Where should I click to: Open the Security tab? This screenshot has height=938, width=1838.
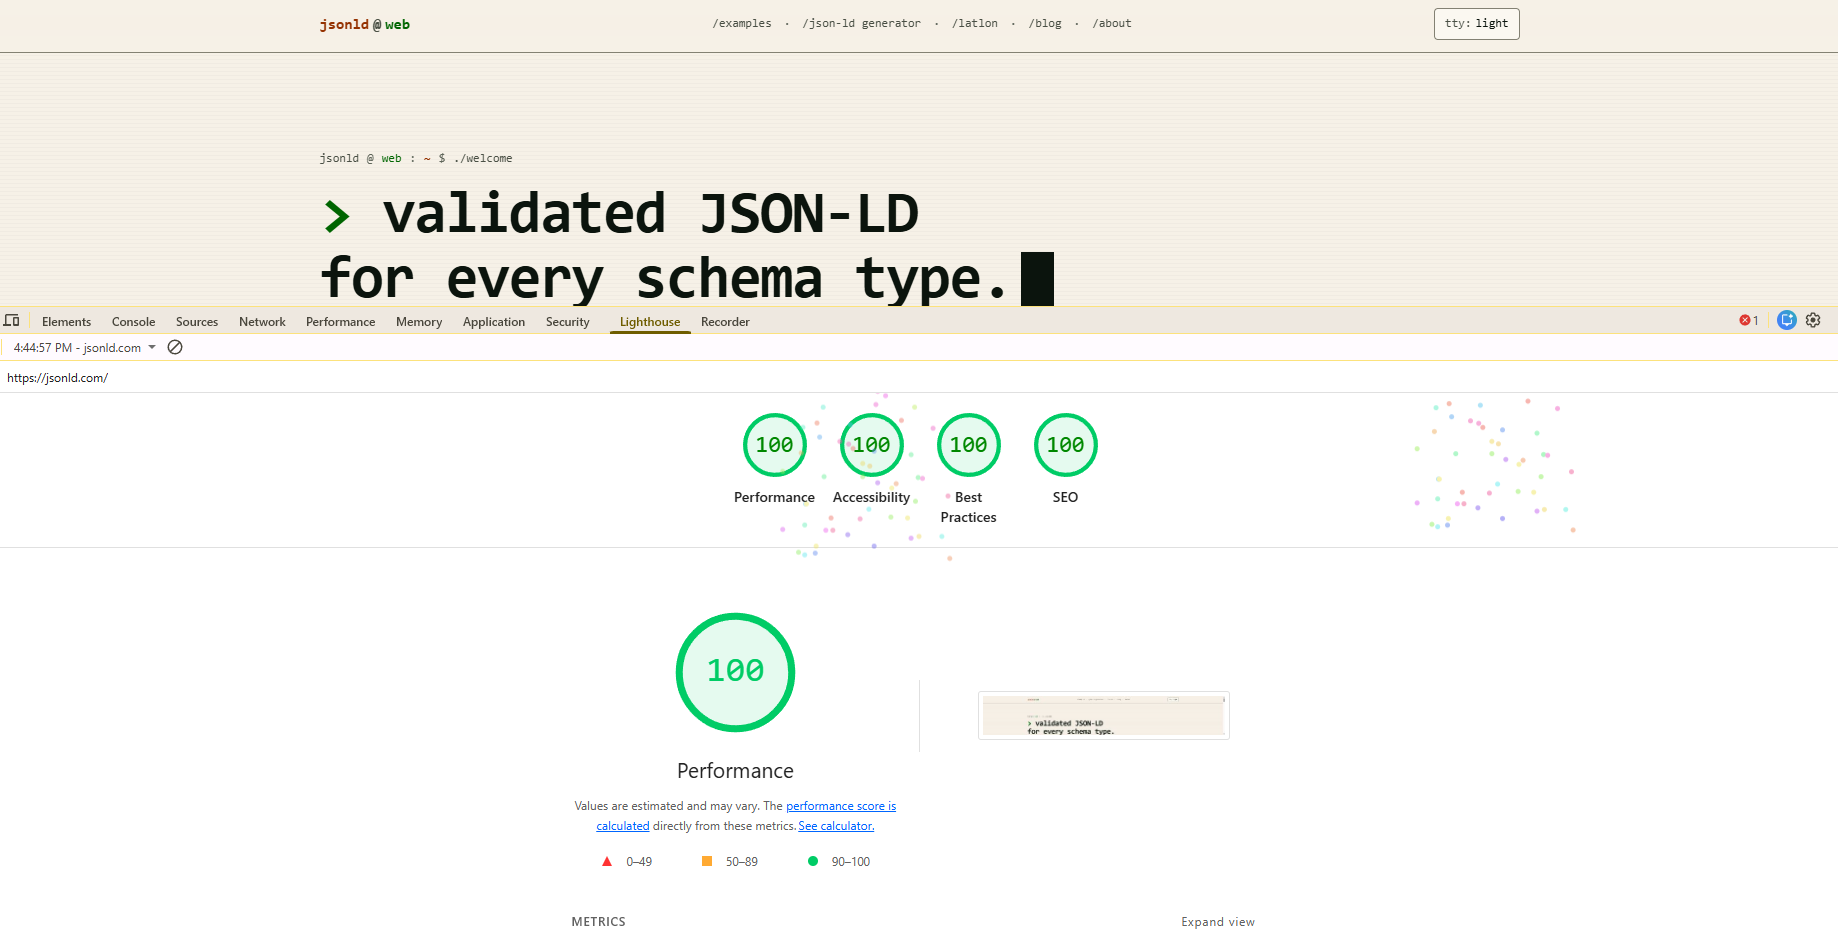click(568, 322)
